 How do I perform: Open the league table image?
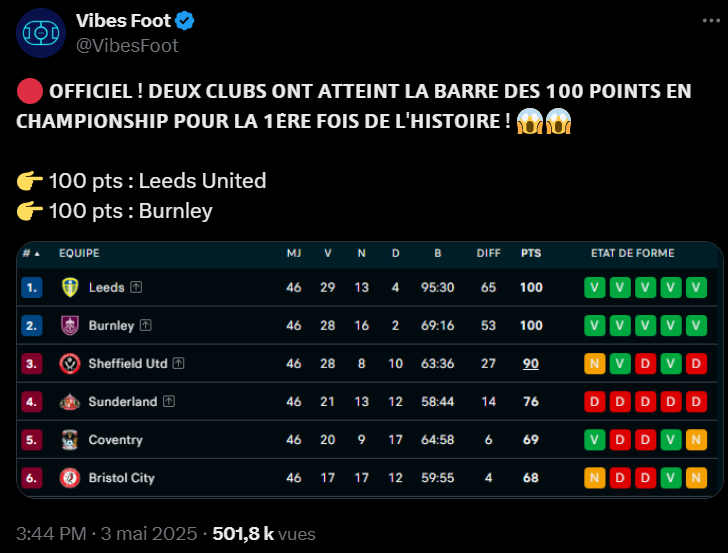pyautogui.click(x=370, y=370)
